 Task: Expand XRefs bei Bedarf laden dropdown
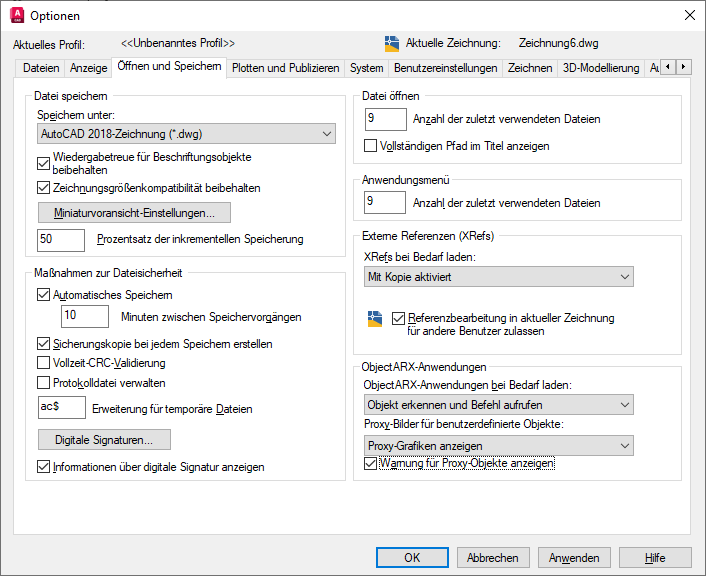tap(498, 276)
